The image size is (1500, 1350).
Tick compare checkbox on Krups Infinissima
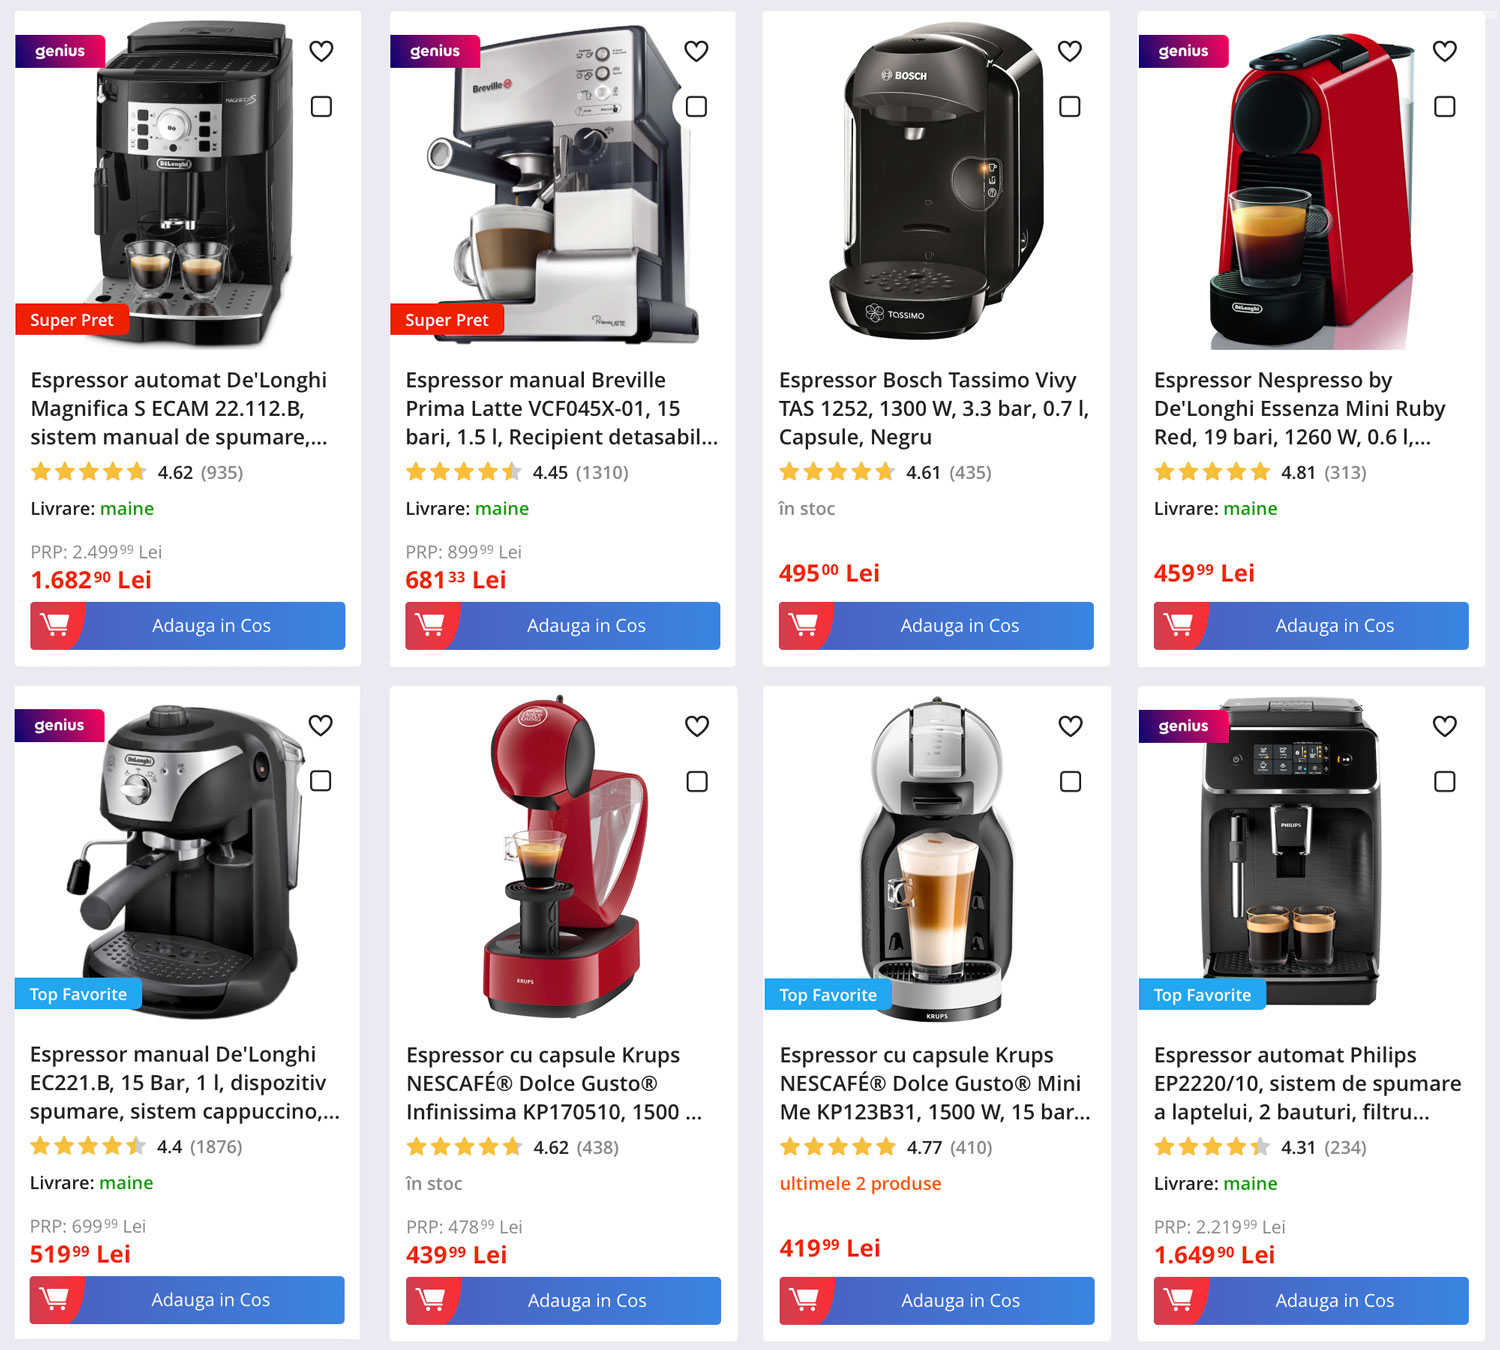[697, 781]
